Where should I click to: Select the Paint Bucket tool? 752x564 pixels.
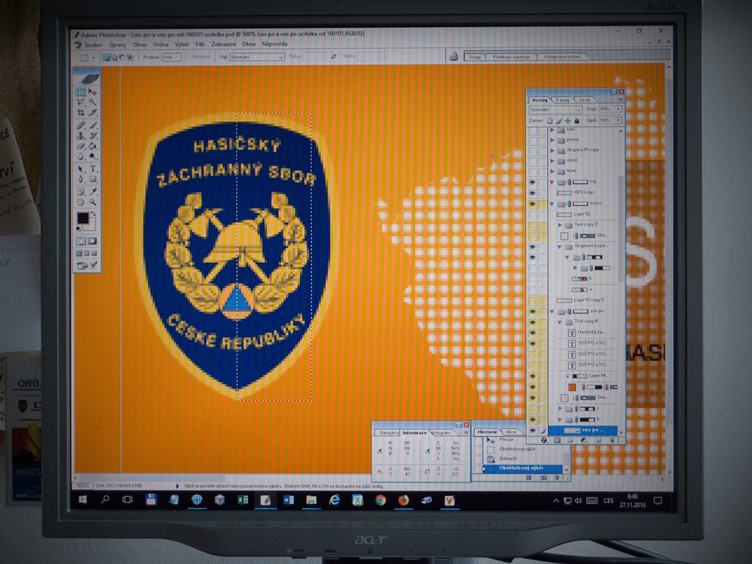point(93,146)
